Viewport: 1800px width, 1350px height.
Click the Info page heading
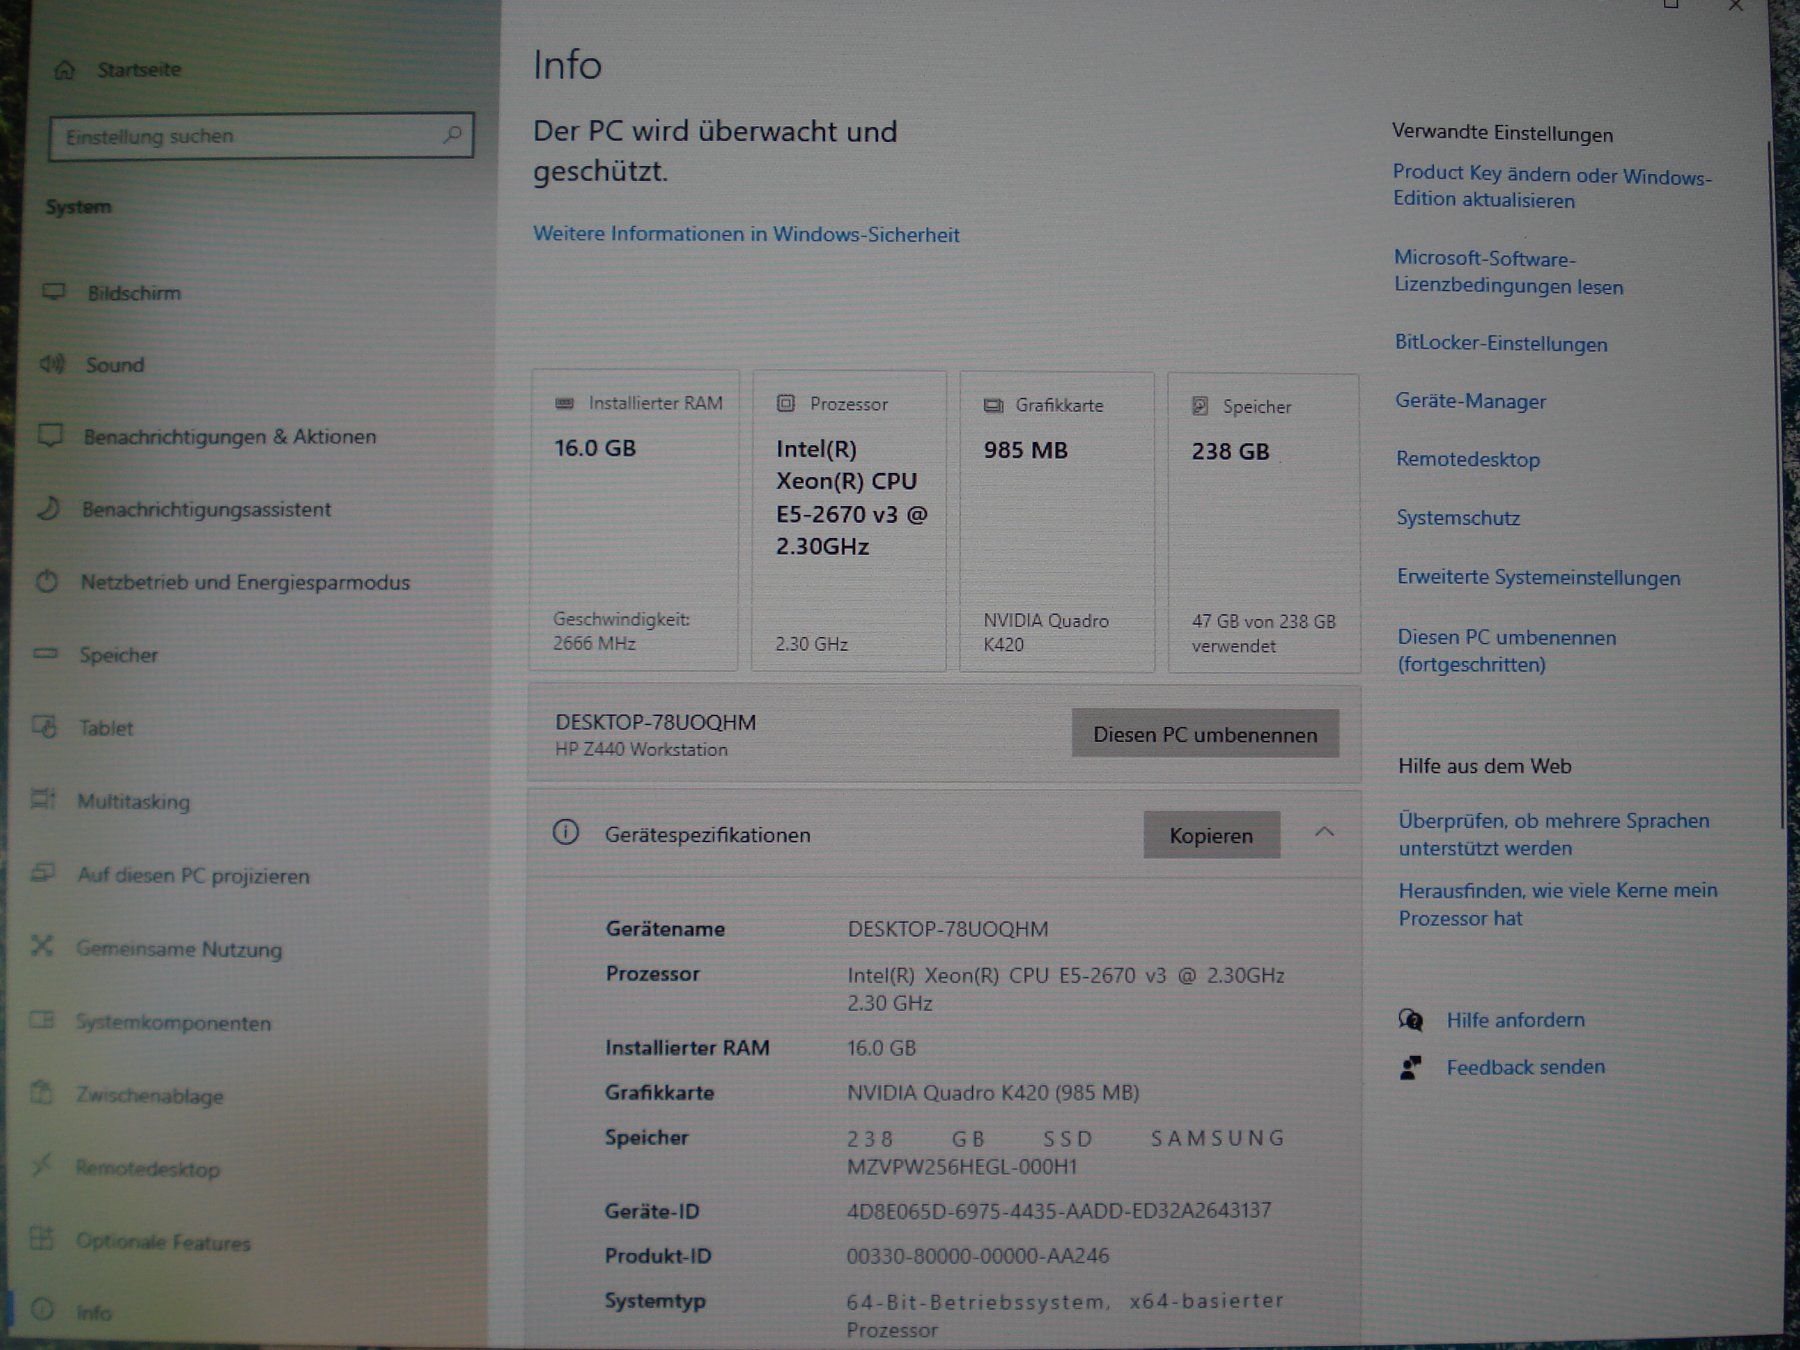pyautogui.click(x=567, y=65)
